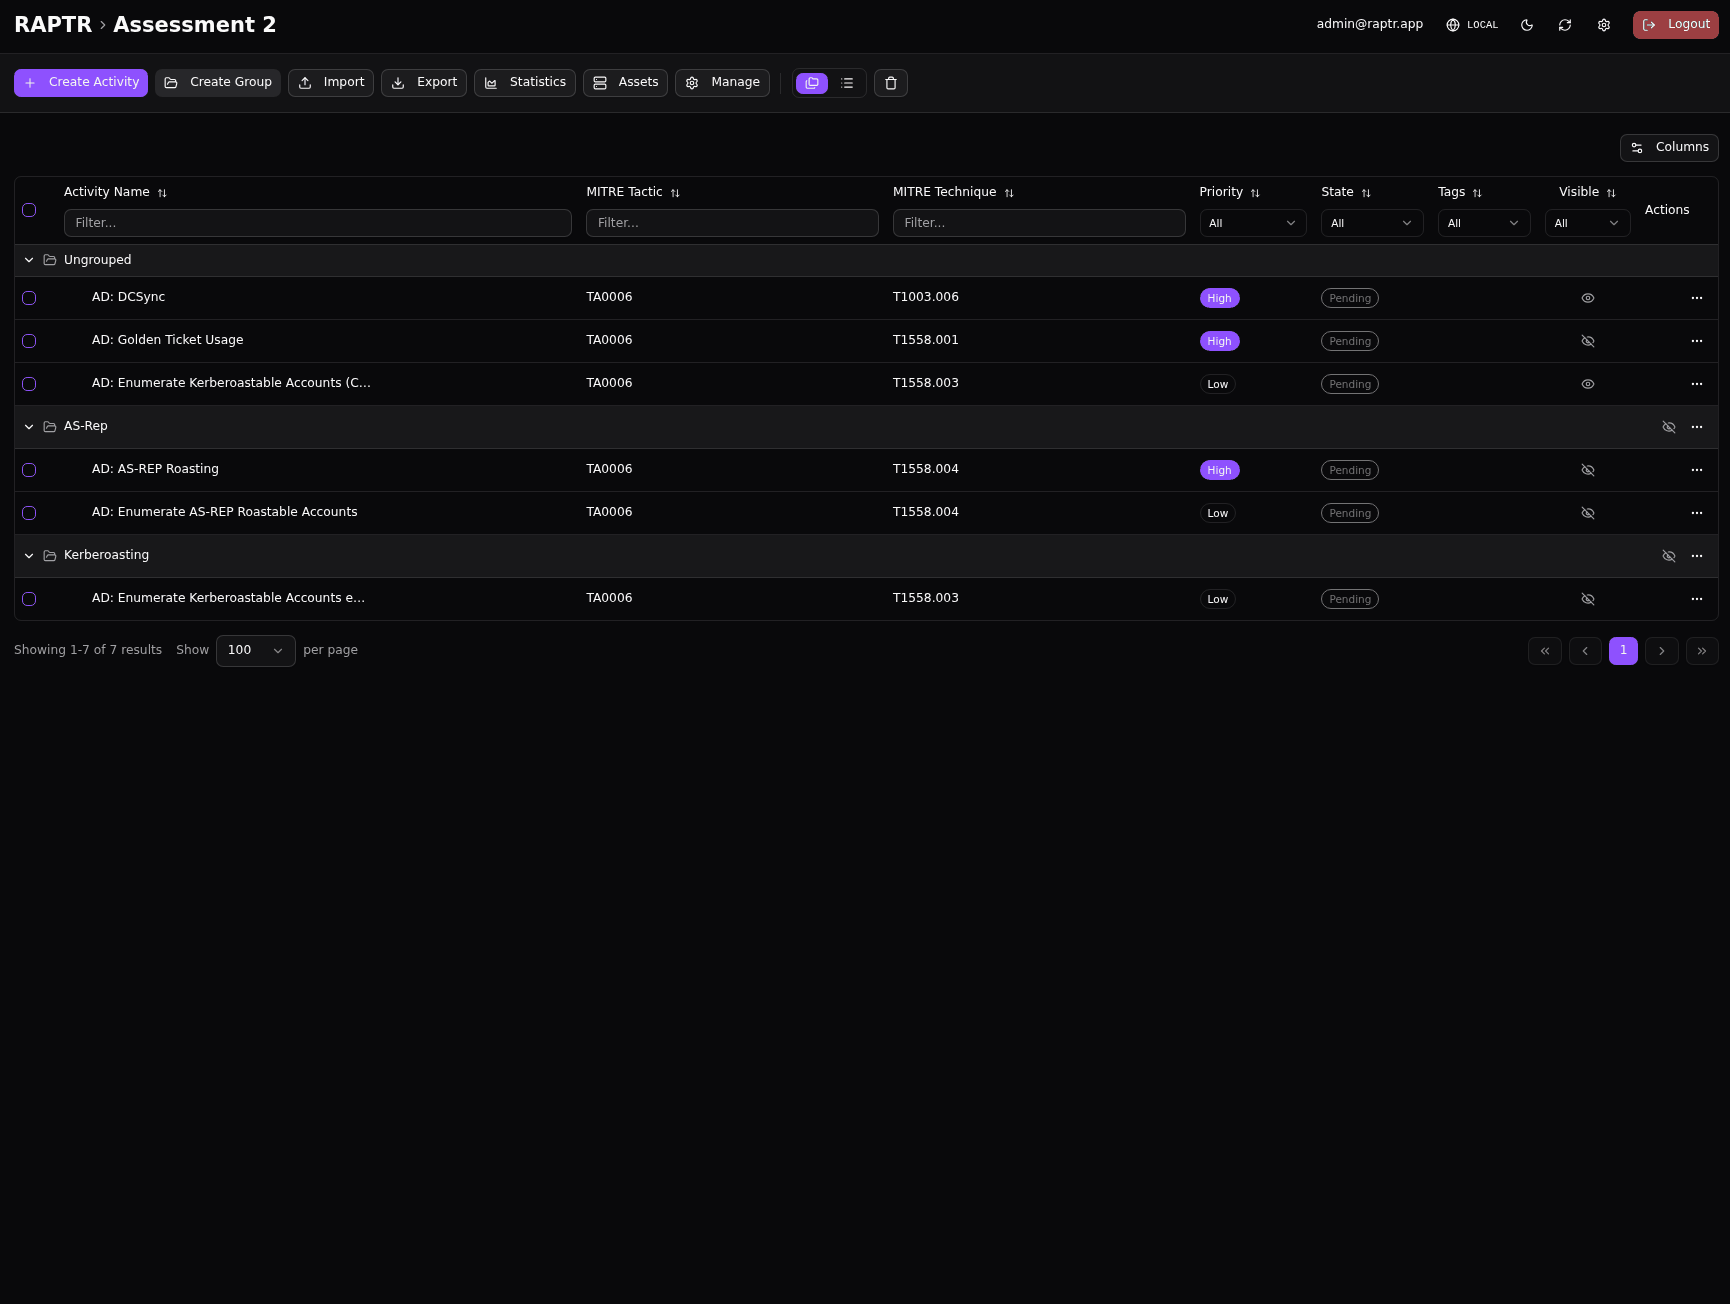Switch to flat list view icon

tap(847, 83)
